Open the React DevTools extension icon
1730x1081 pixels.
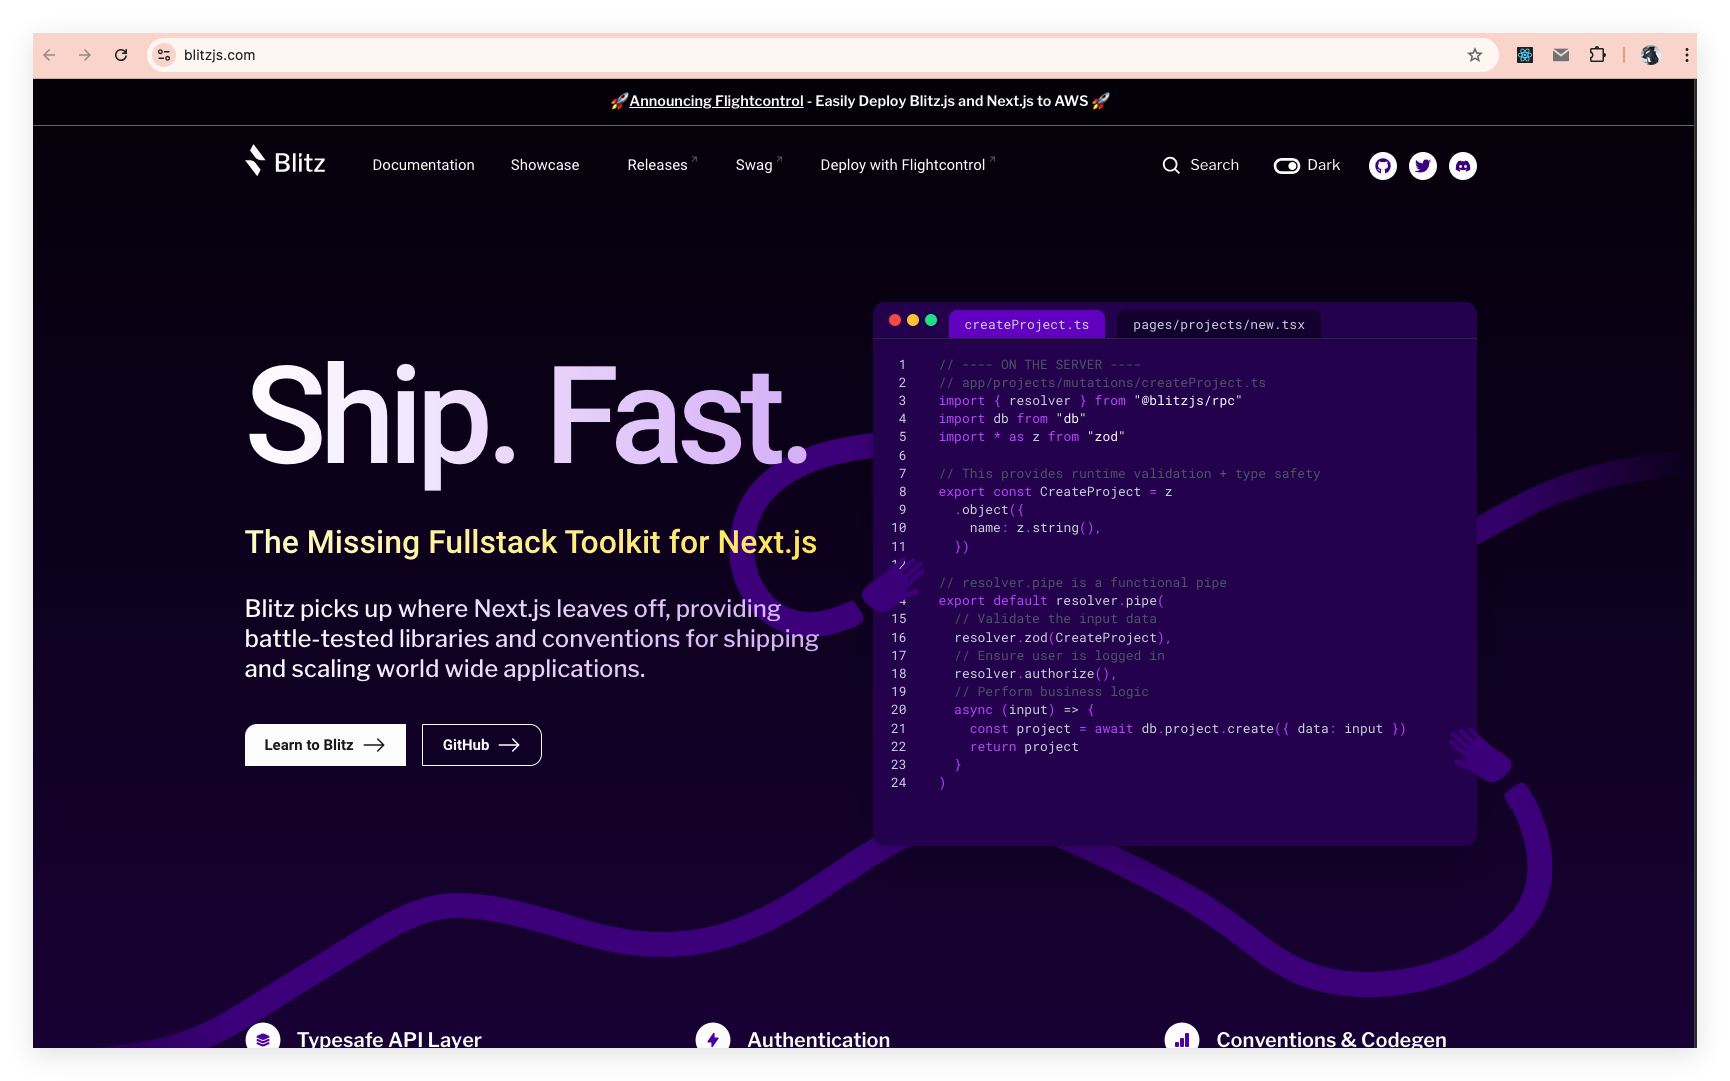click(x=1525, y=55)
